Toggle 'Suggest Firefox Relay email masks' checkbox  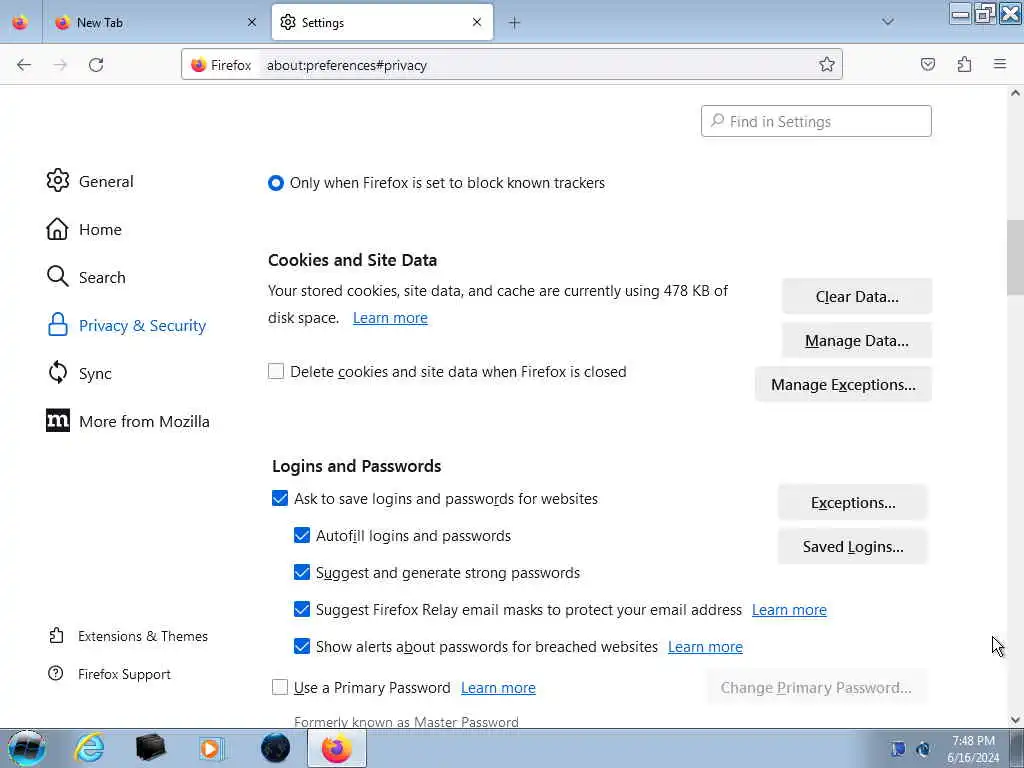coord(302,609)
